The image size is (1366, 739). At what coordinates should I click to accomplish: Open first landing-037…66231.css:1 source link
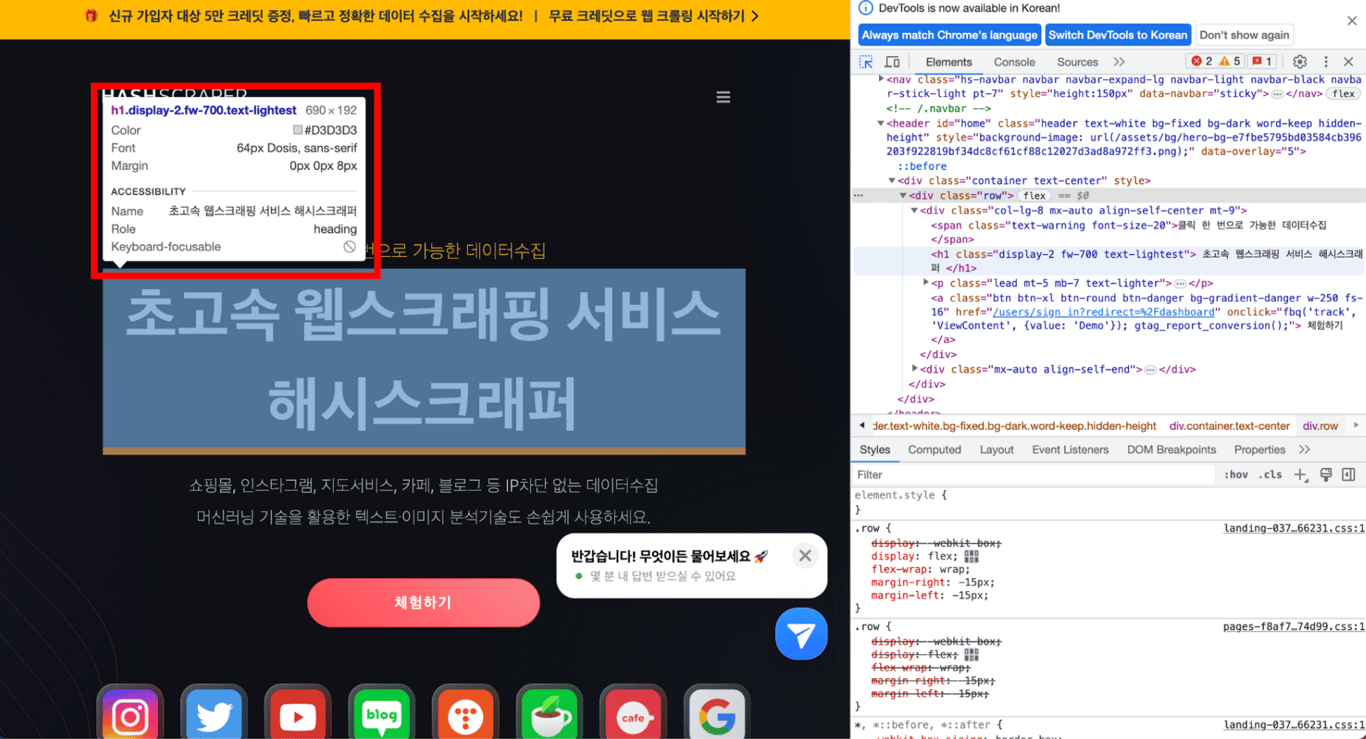tap(1294, 528)
